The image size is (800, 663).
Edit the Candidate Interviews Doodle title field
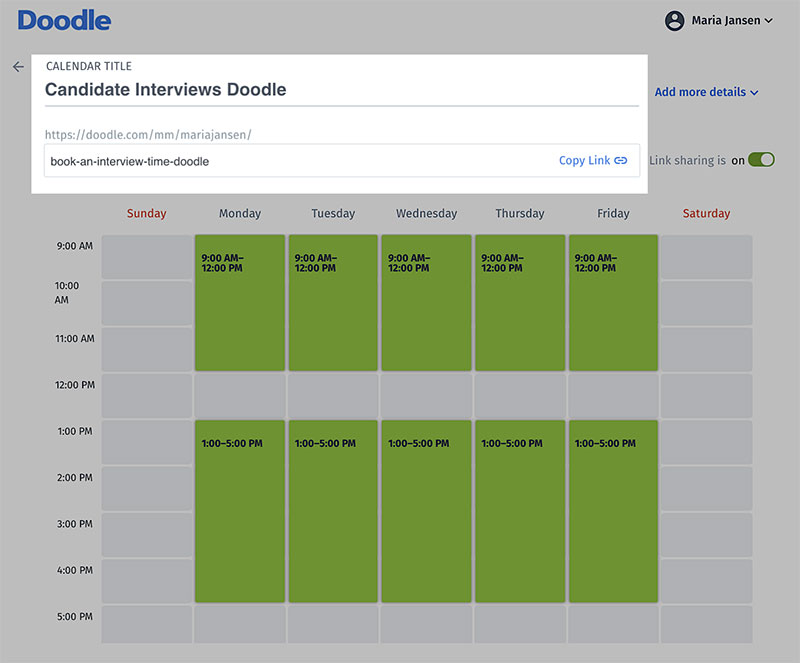pyautogui.click(x=342, y=90)
